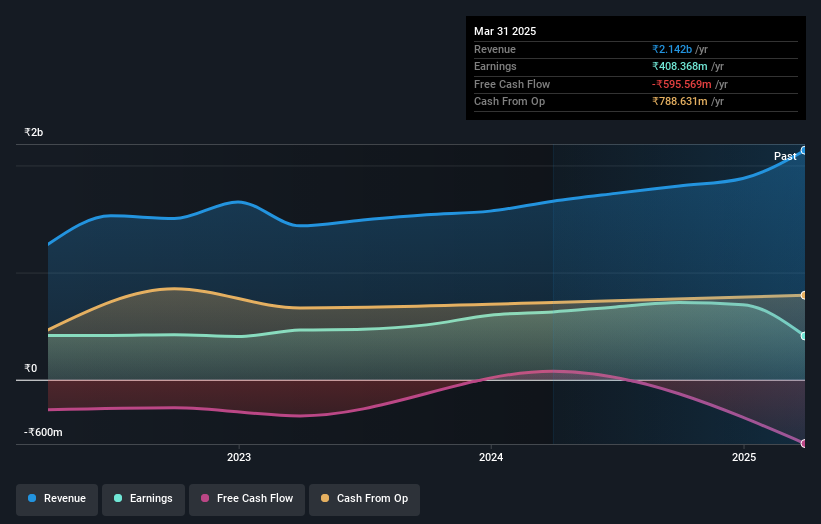Click the Mar 31 2025 tooltip date
The width and height of the screenshot is (821, 524).
pos(505,31)
